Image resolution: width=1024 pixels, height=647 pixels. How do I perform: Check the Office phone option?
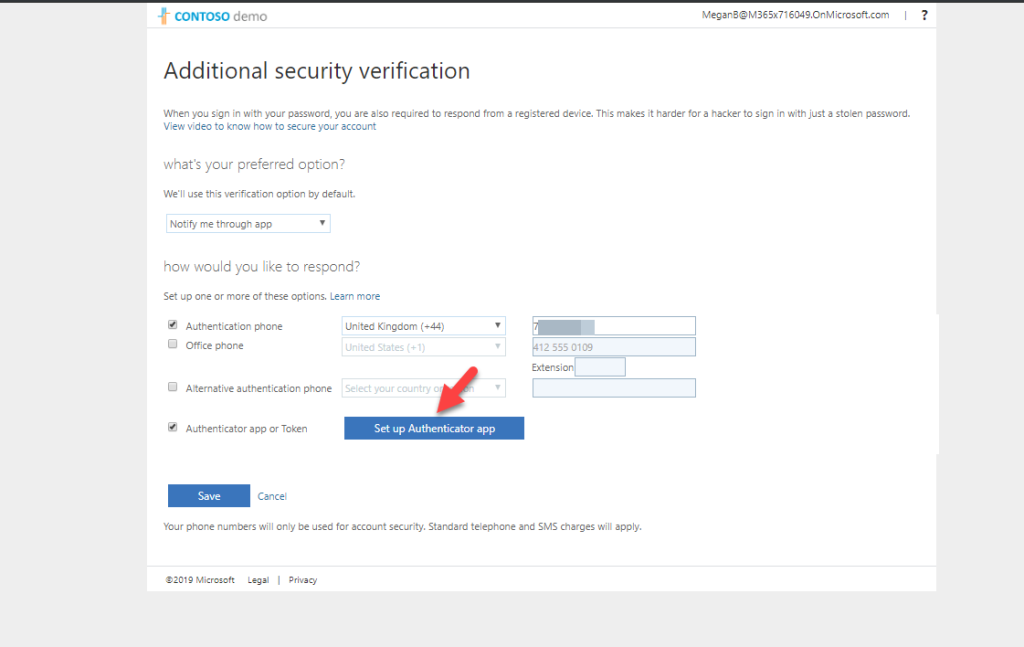[x=172, y=343]
